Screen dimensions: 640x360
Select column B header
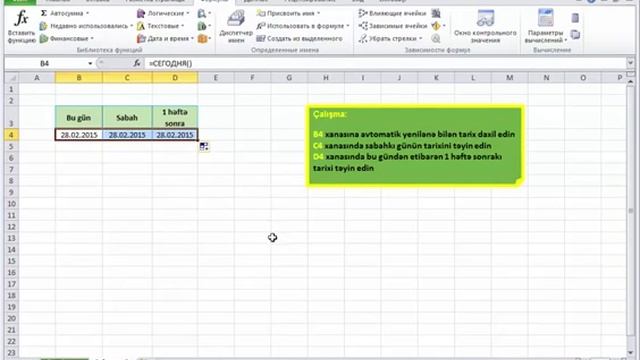(x=79, y=78)
